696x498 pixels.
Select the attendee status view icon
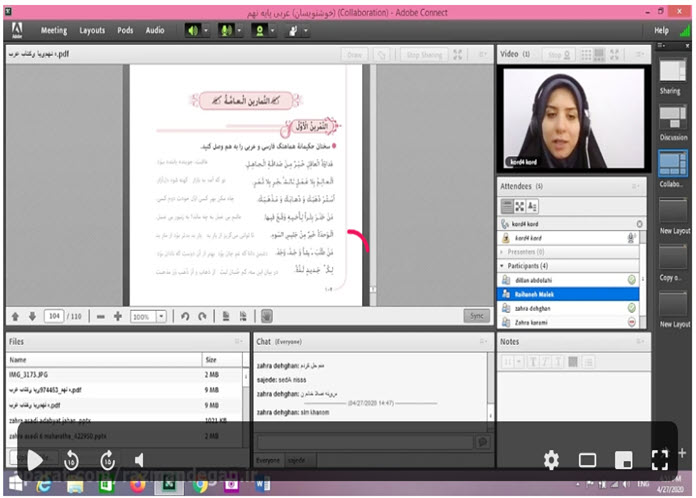pyautogui.click(x=532, y=206)
